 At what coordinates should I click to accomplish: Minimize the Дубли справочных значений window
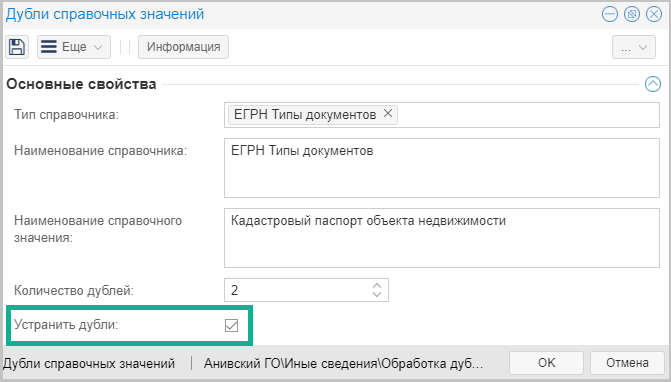610,14
